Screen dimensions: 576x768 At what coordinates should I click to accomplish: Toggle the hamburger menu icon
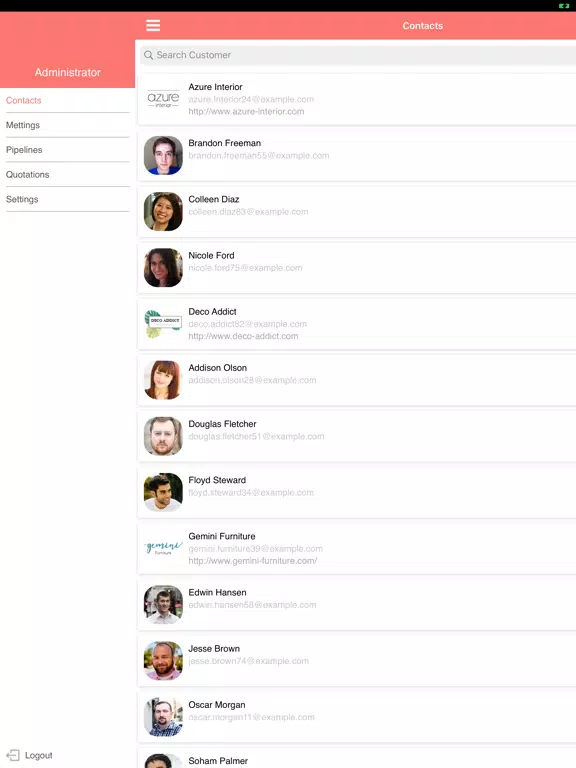pos(153,25)
